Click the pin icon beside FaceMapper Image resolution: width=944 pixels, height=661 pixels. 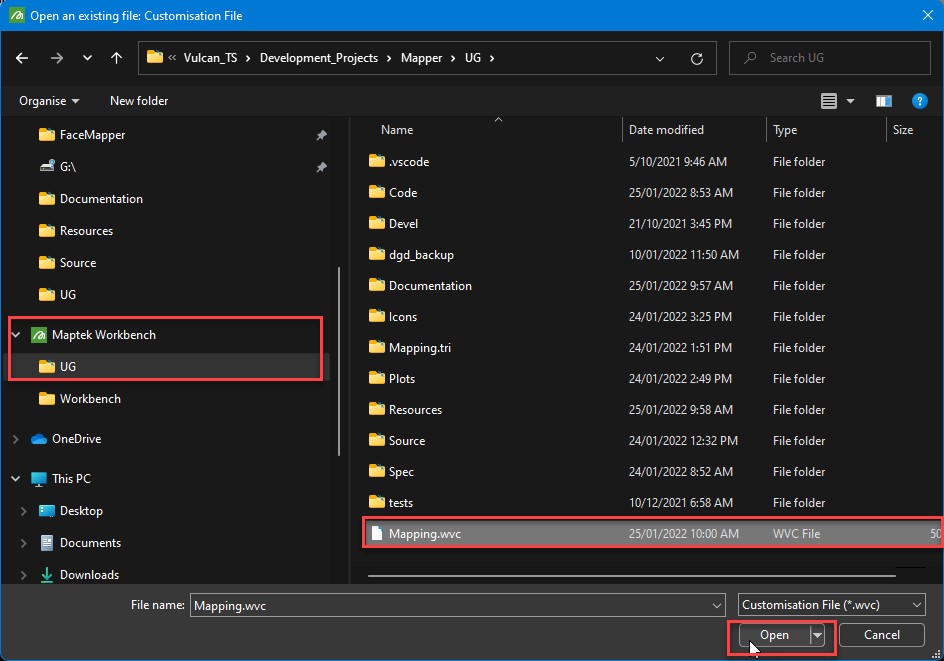pos(321,135)
